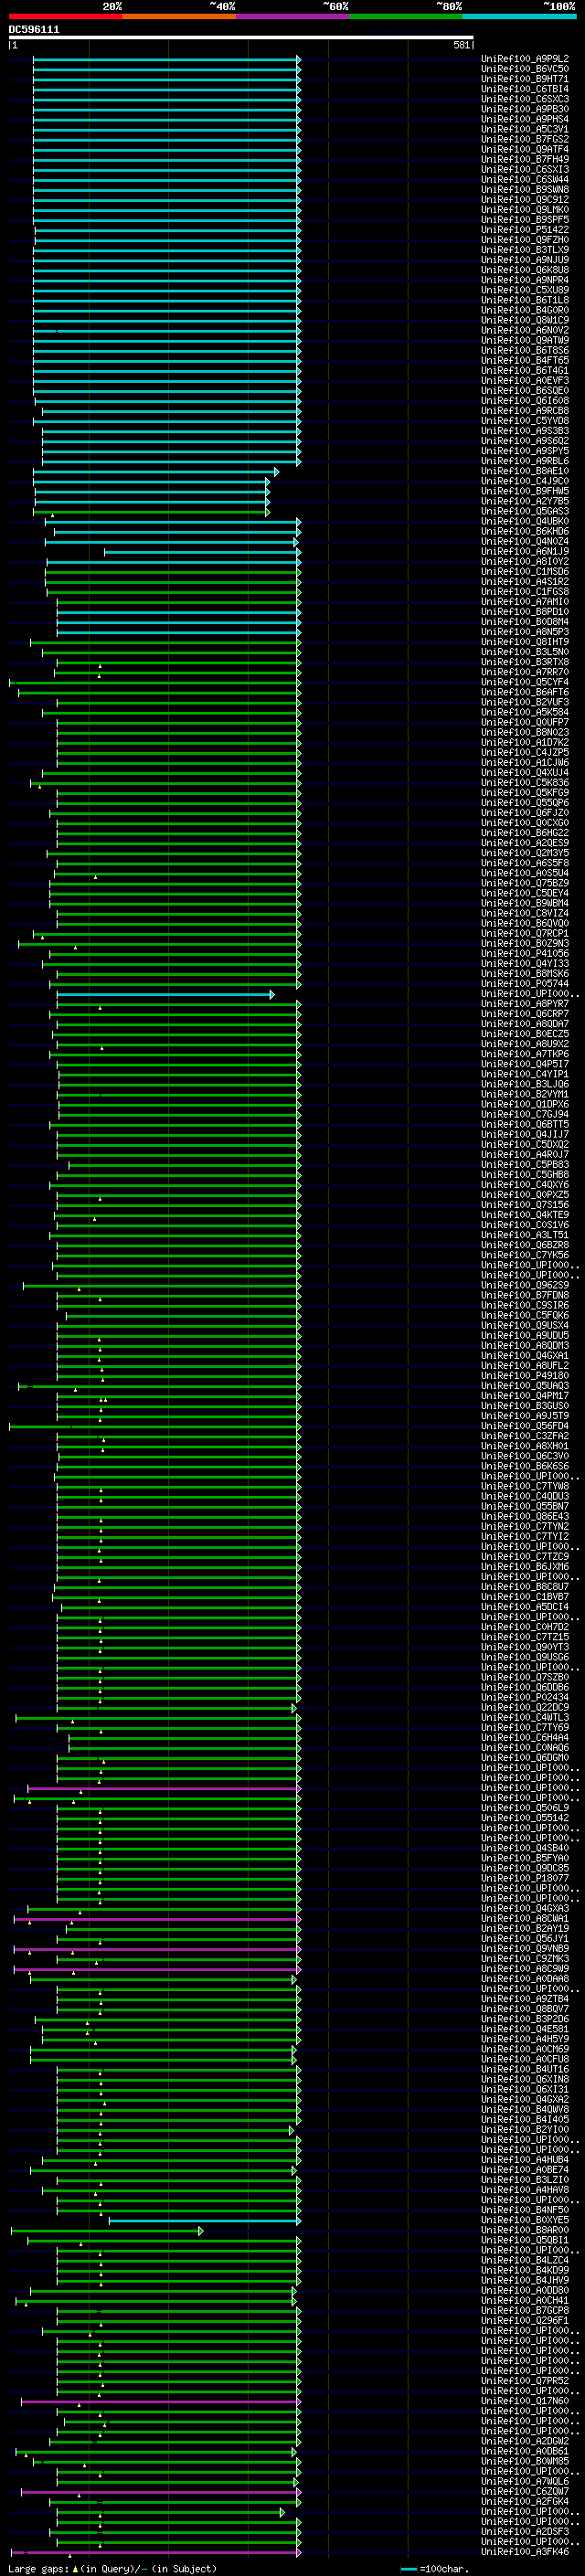The height and width of the screenshot is (2576, 585).
Task: Open hit UniRef100_C6TBI4
Action: [x=525, y=89]
